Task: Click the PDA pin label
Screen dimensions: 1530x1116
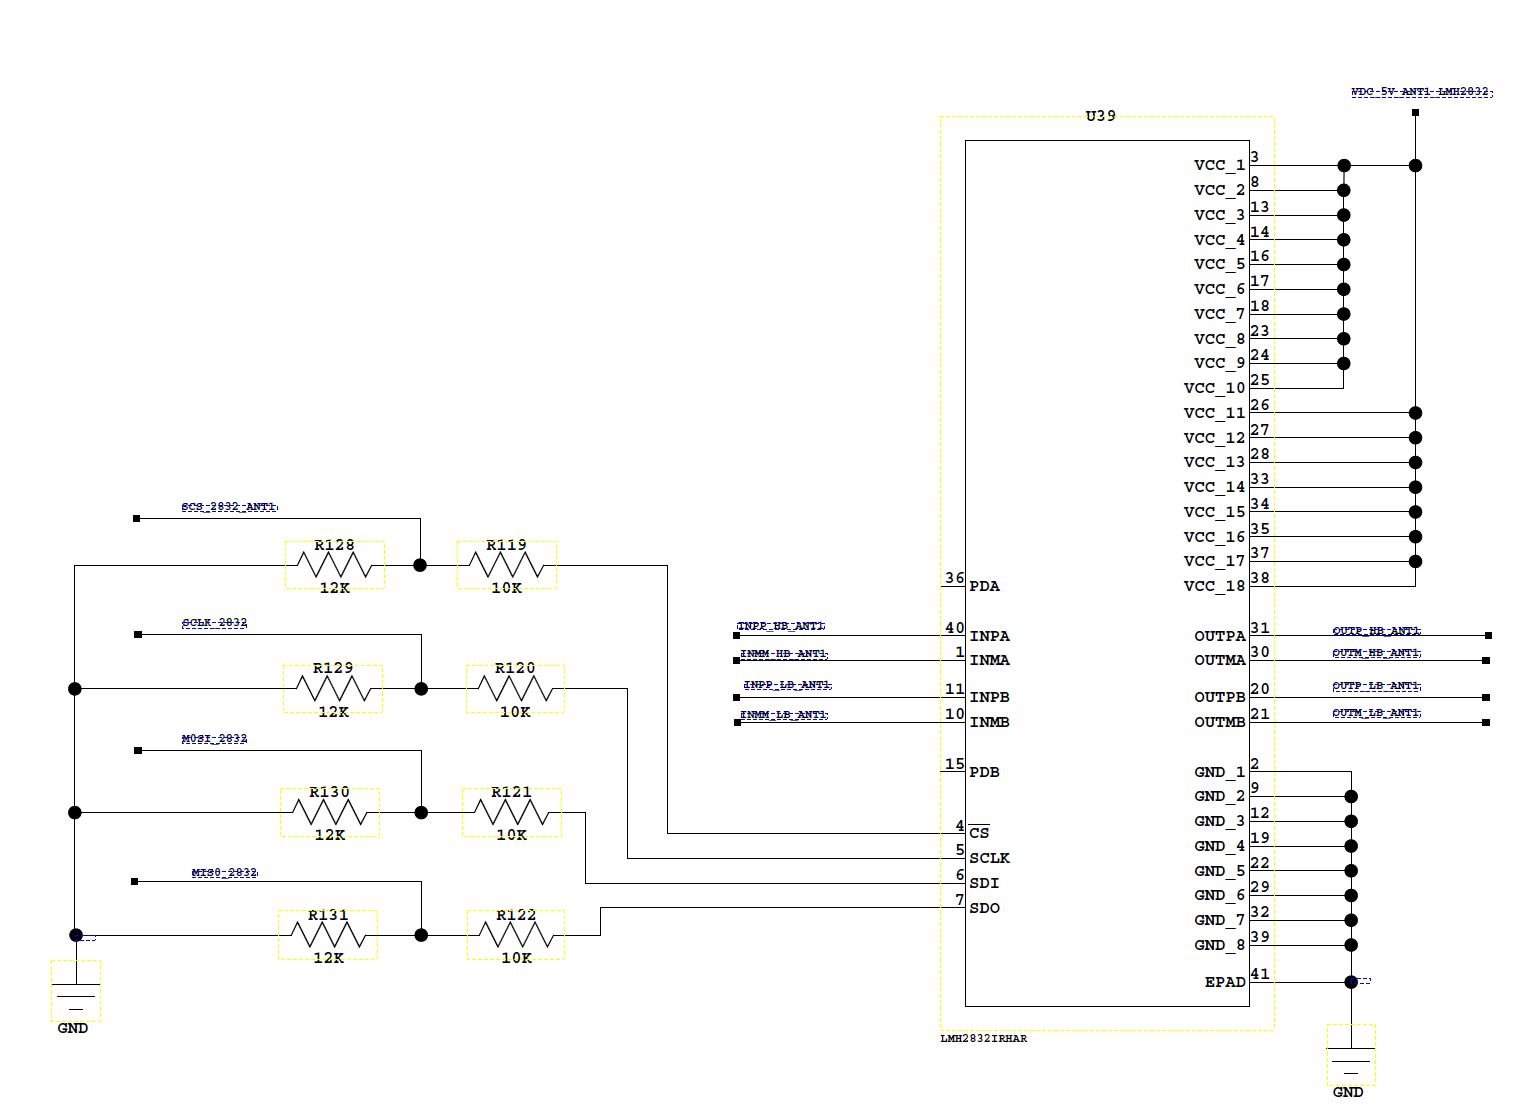Action: click(x=984, y=586)
